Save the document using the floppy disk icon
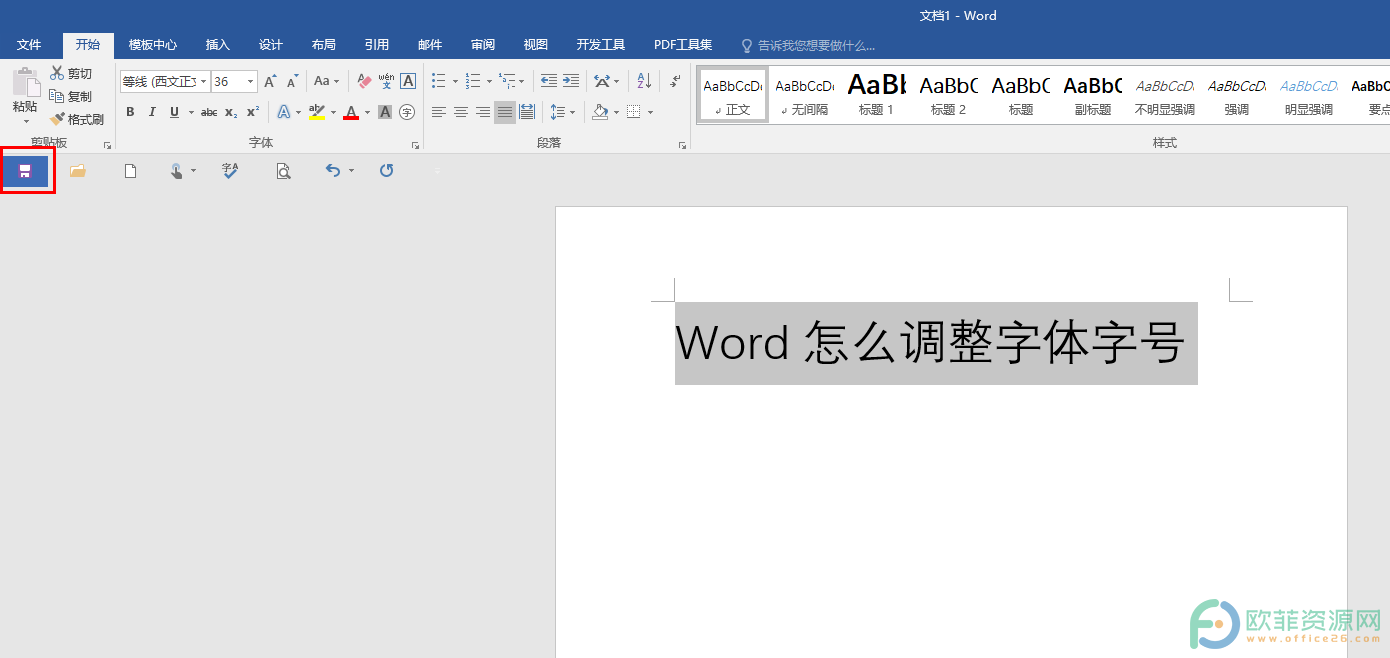 pyautogui.click(x=25, y=171)
